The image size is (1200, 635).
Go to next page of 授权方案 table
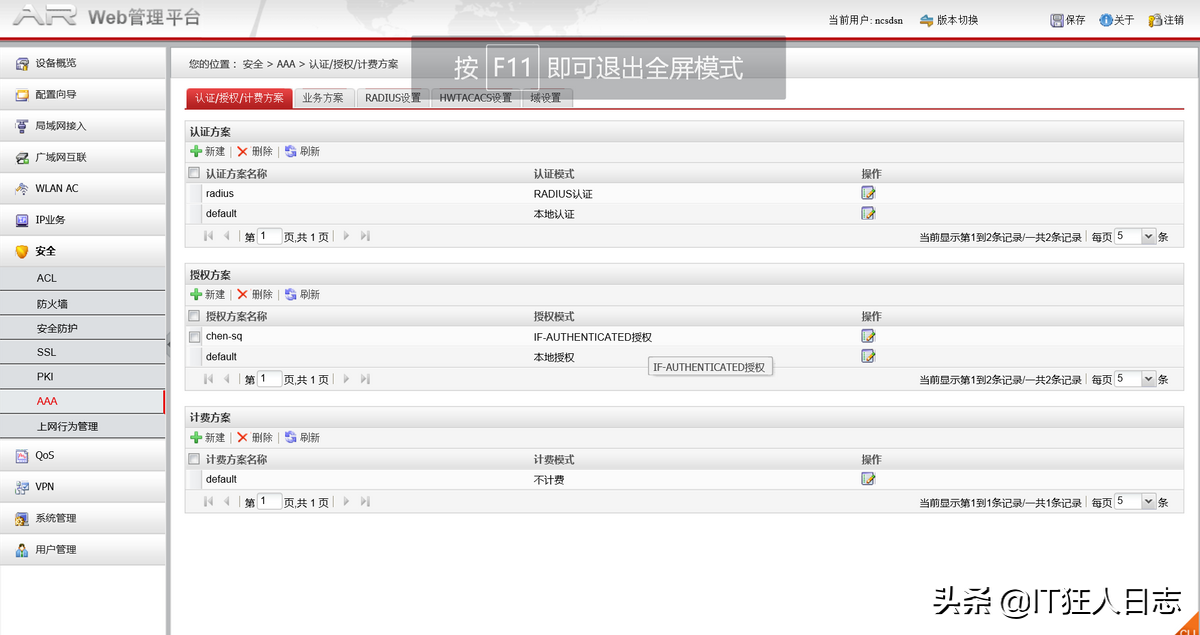tap(346, 380)
